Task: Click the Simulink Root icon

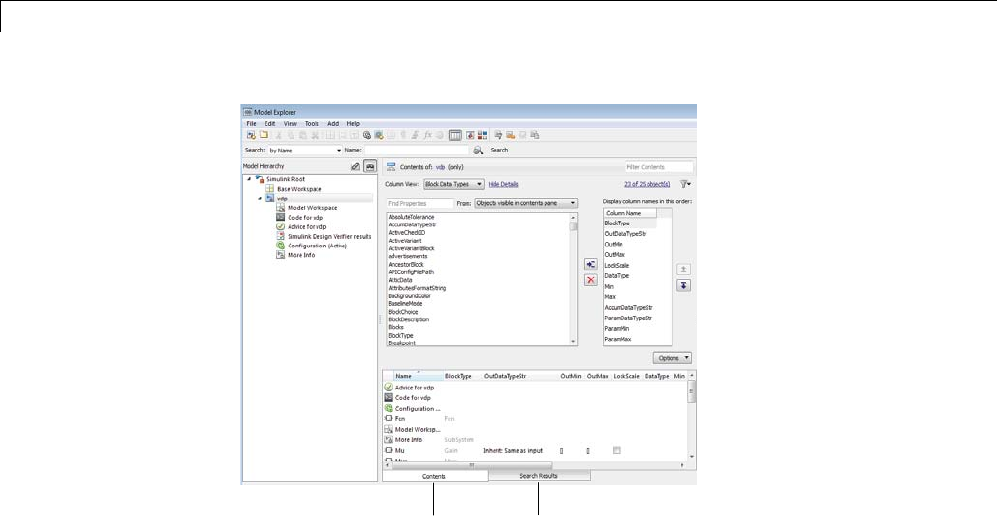Action: (259, 179)
